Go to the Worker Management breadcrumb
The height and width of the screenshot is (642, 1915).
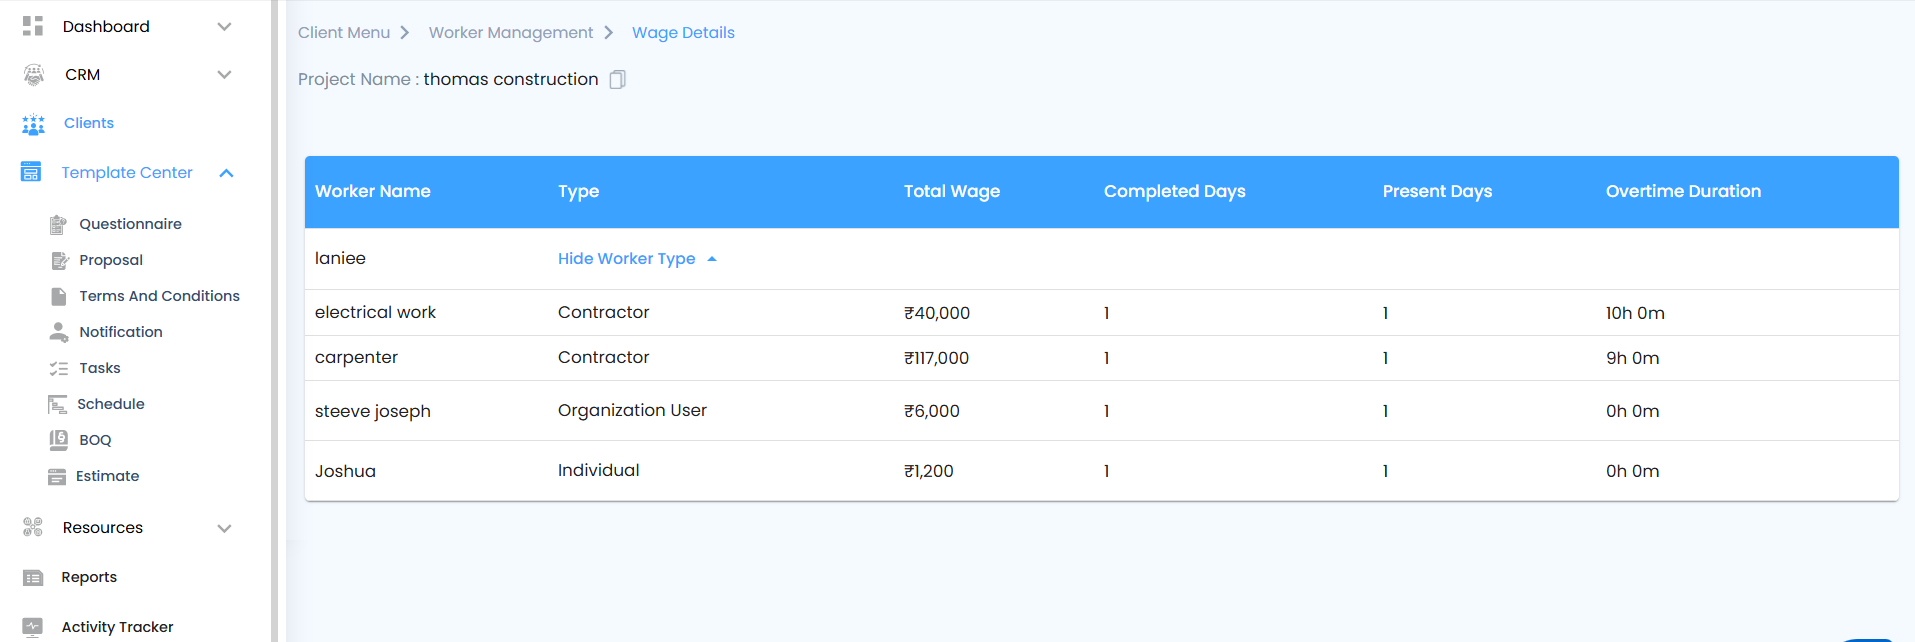[x=510, y=33]
